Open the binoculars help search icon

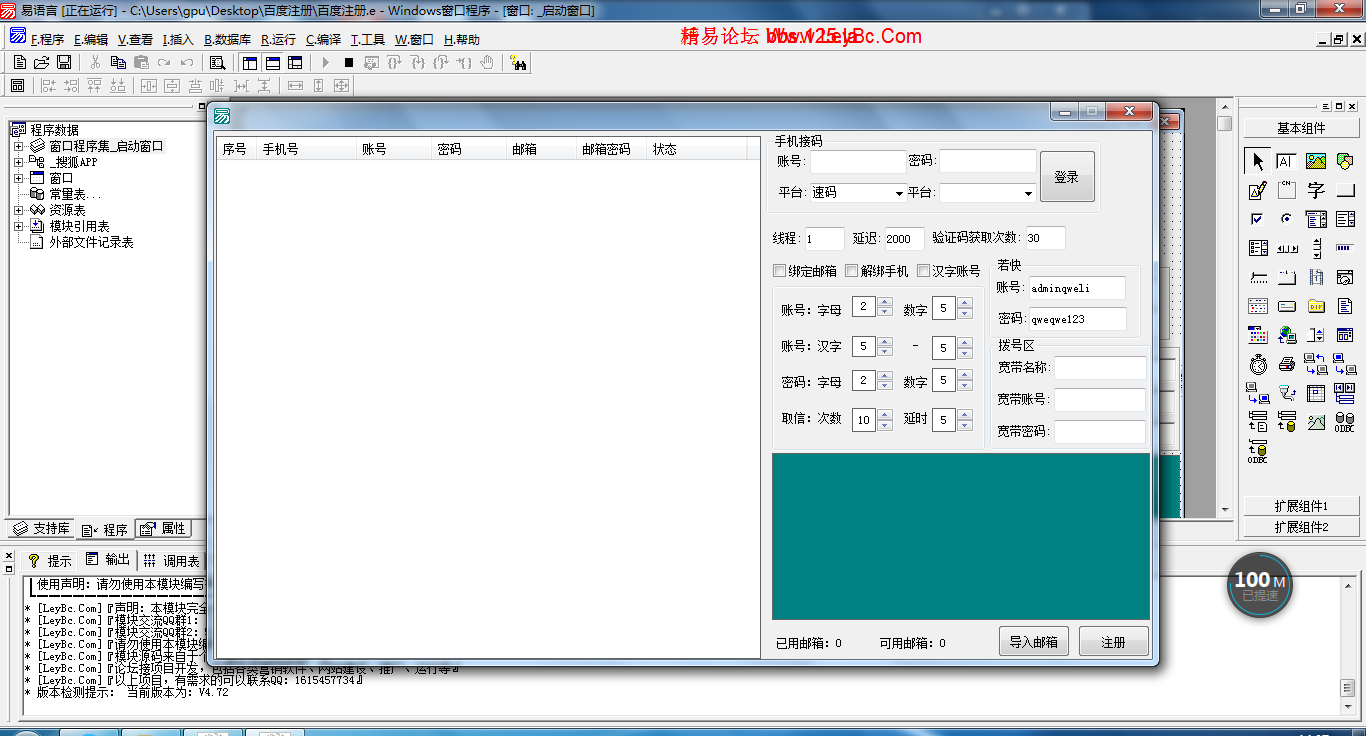pyautogui.click(x=518, y=63)
